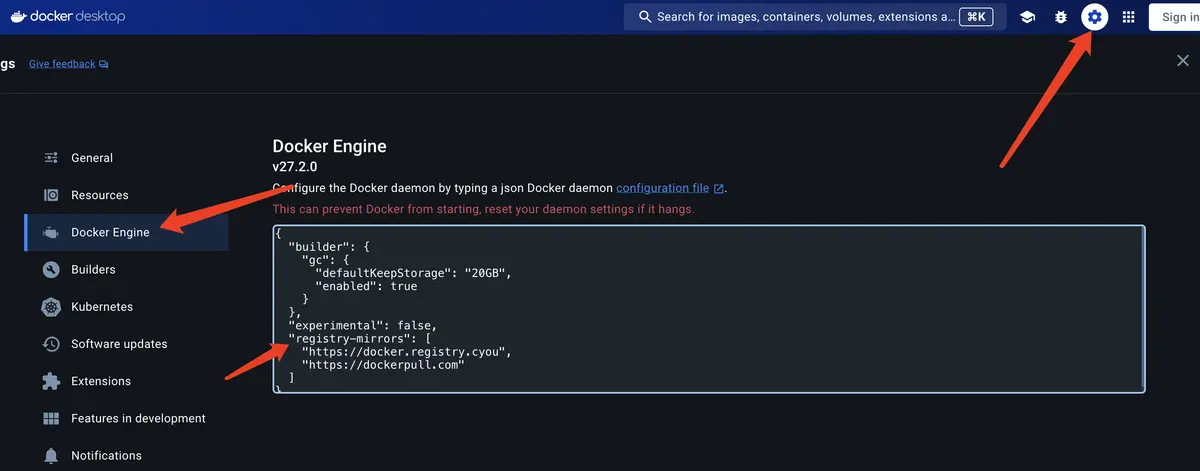Open Notifications settings

click(126, 455)
